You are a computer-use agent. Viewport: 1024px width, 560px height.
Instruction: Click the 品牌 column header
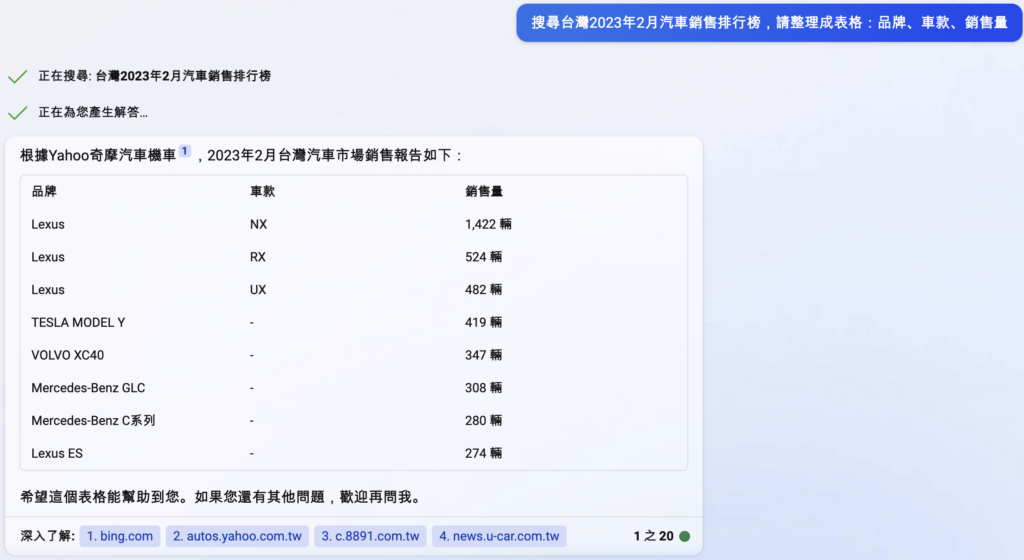click(44, 191)
